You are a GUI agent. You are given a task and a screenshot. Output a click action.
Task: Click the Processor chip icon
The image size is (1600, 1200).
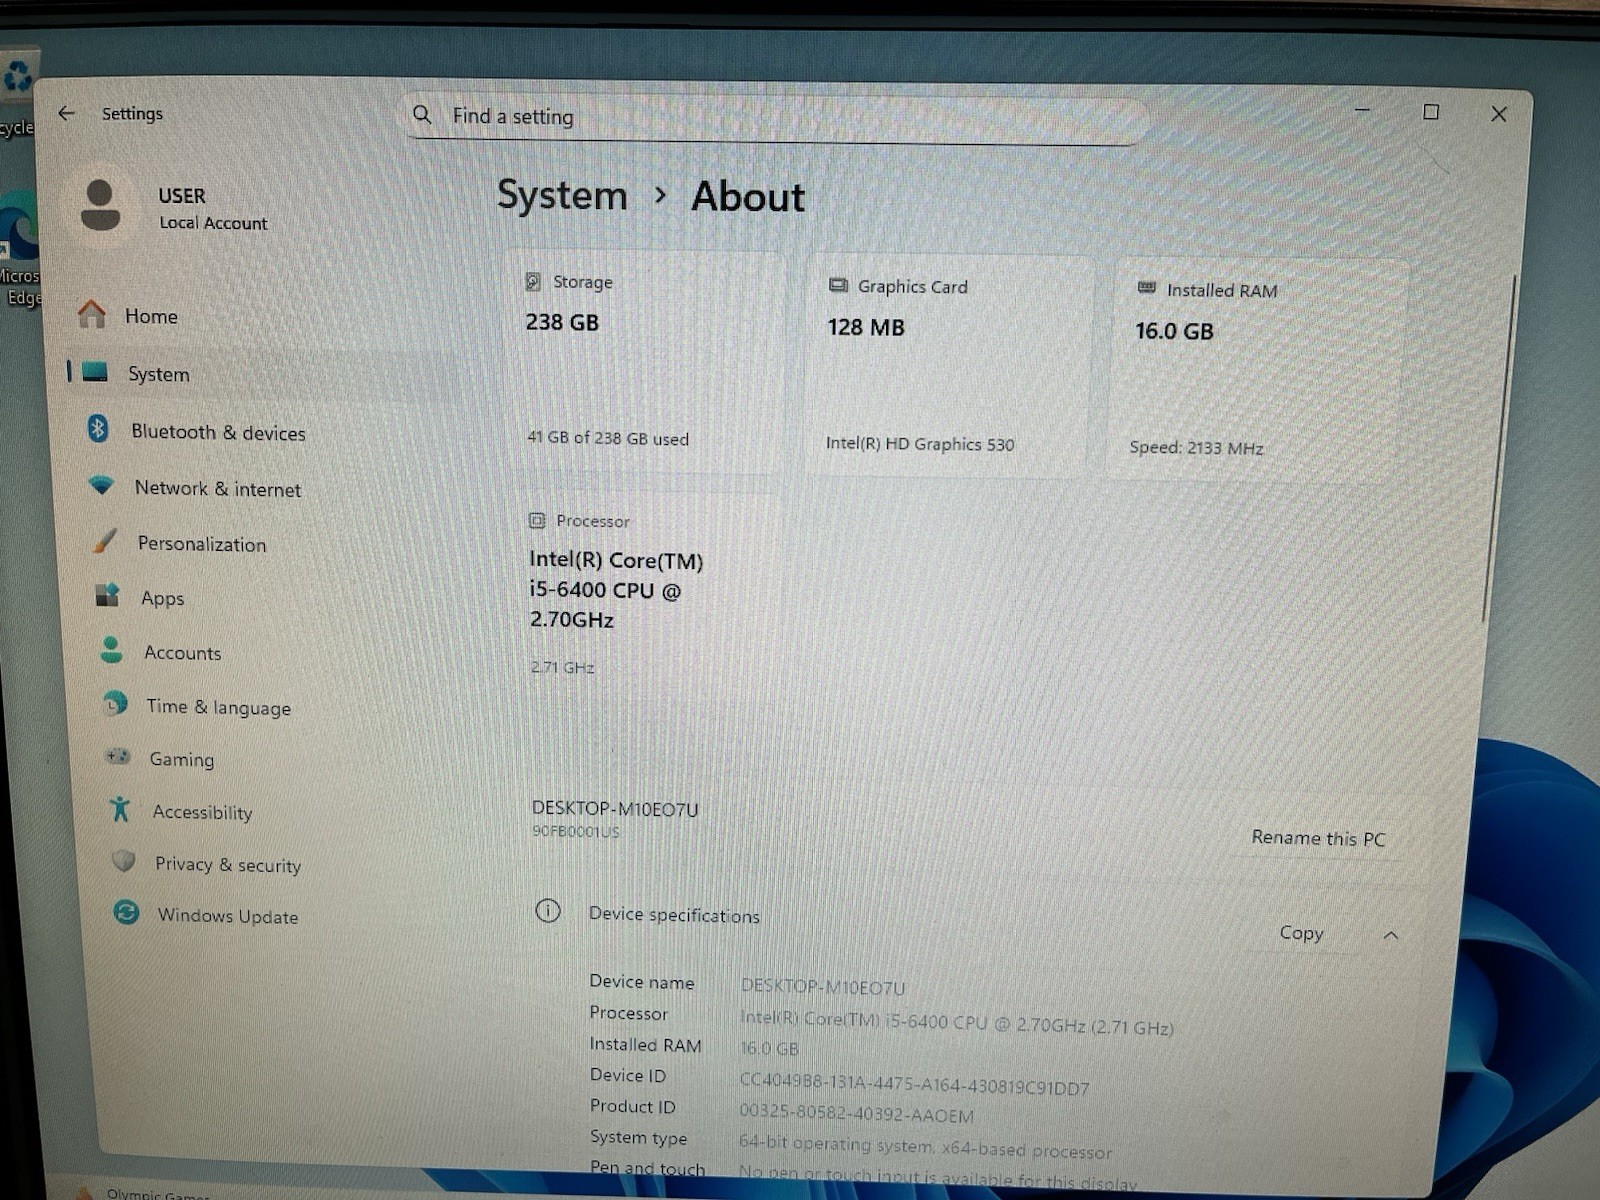(x=537, y=520)
